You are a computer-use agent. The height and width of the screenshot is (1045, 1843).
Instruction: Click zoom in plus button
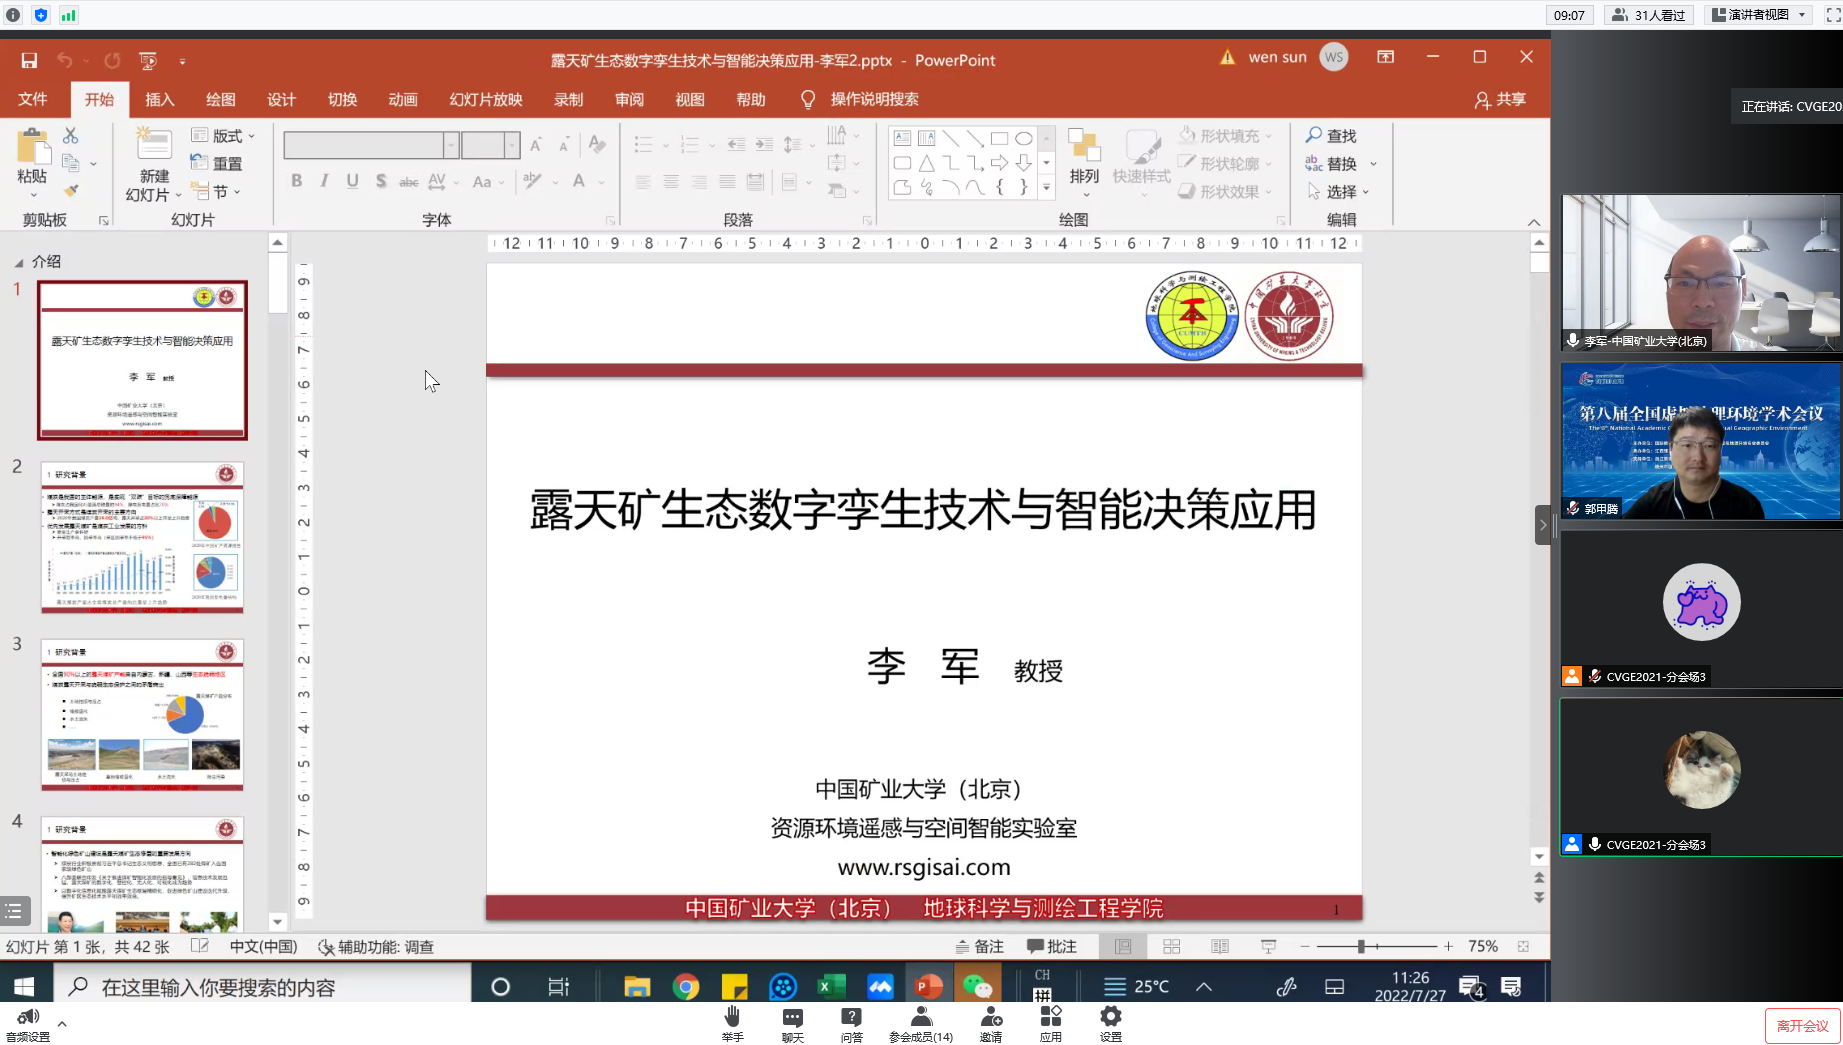[x=1448, y=946]
